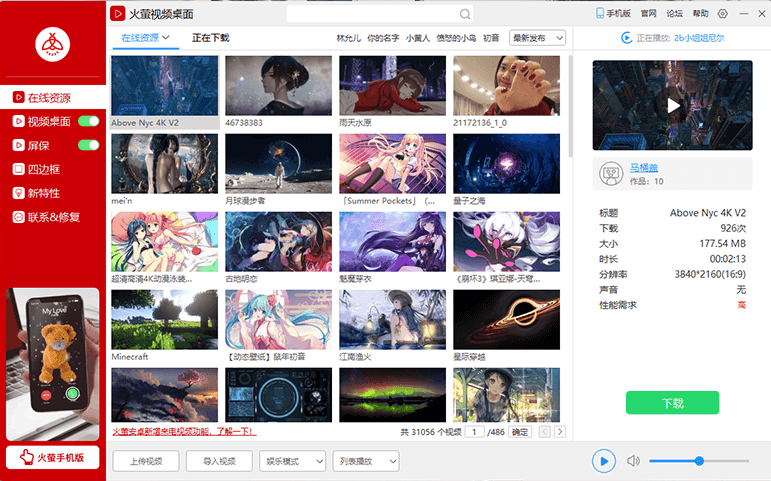Go to previous page arrow
This screenshot has width=771, height=481.
[x=544, y=432]
